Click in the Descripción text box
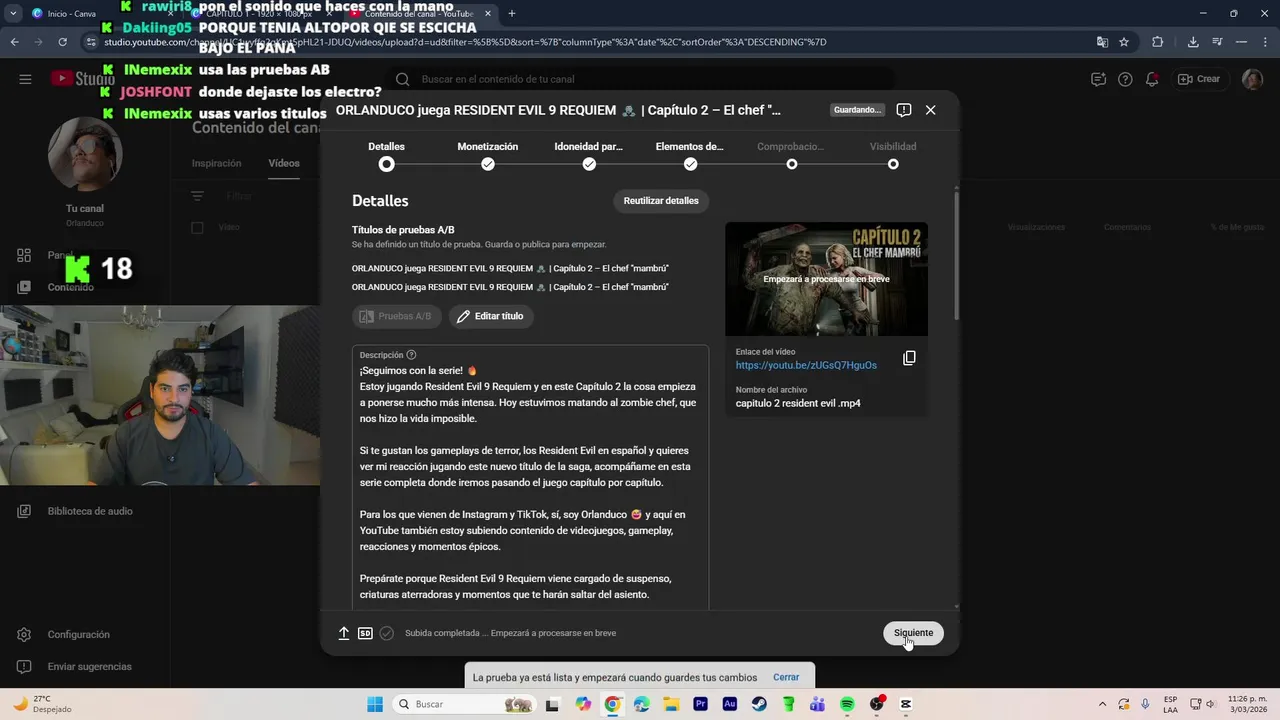The height and width of the screenshot is (720, 1280). tap(530, 477)
